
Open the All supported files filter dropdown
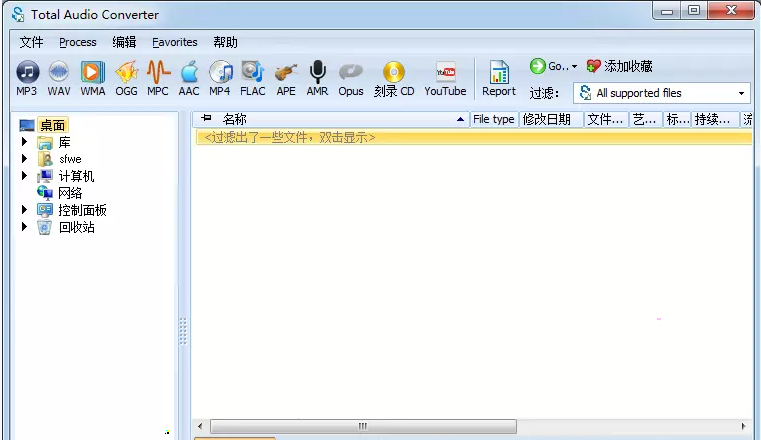[x=662, y=93]
